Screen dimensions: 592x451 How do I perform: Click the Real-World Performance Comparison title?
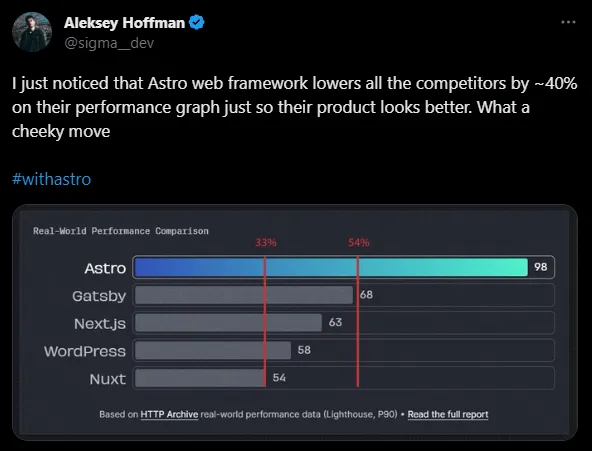click(x=121, y=231)
